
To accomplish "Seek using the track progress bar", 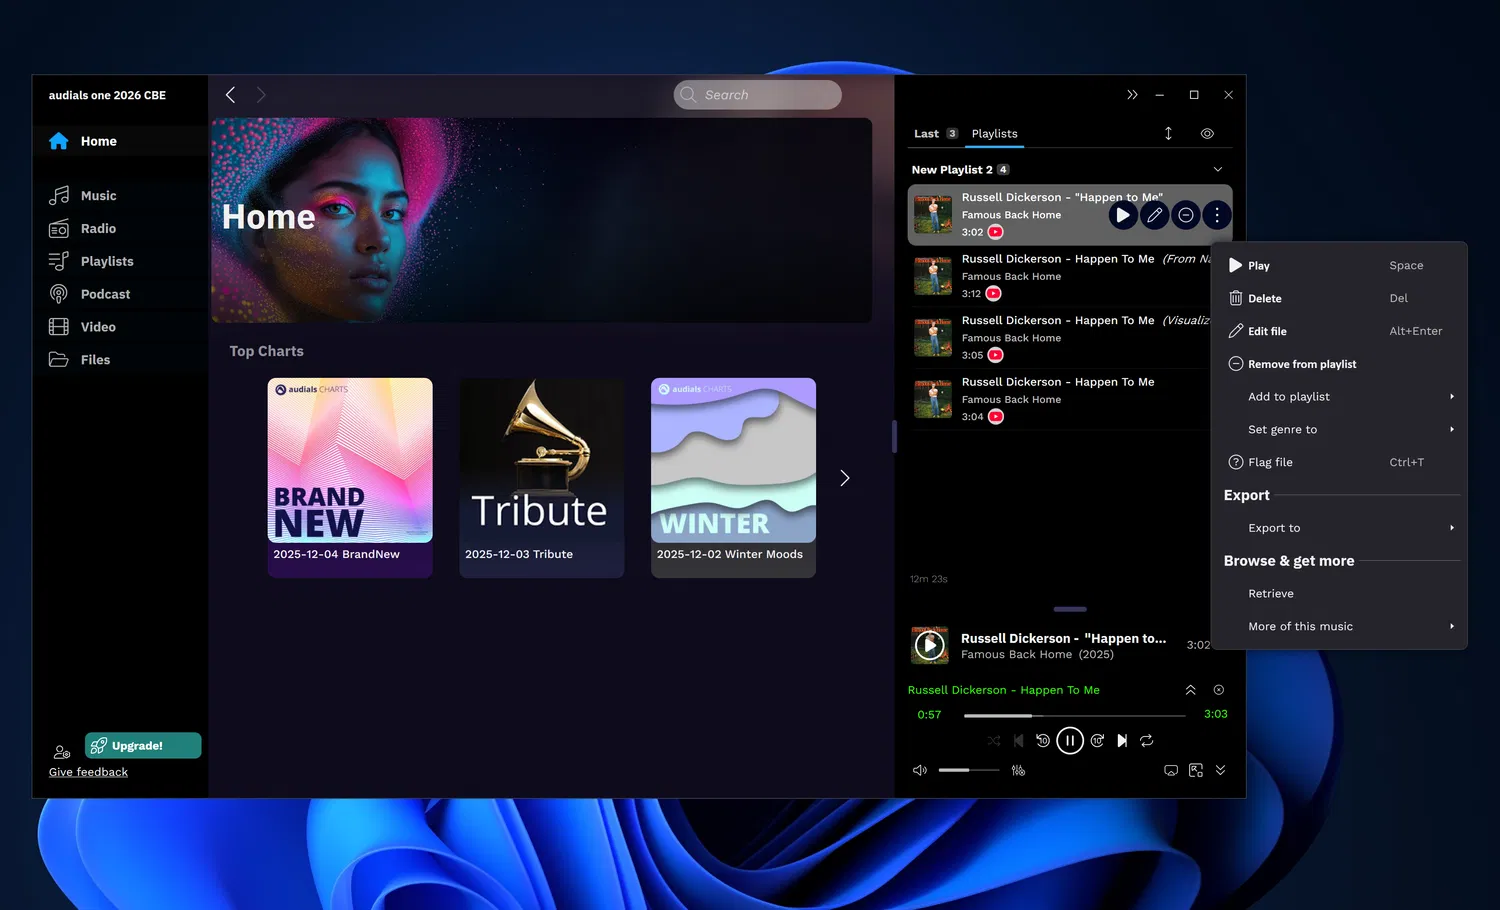I will [1074, 715].
